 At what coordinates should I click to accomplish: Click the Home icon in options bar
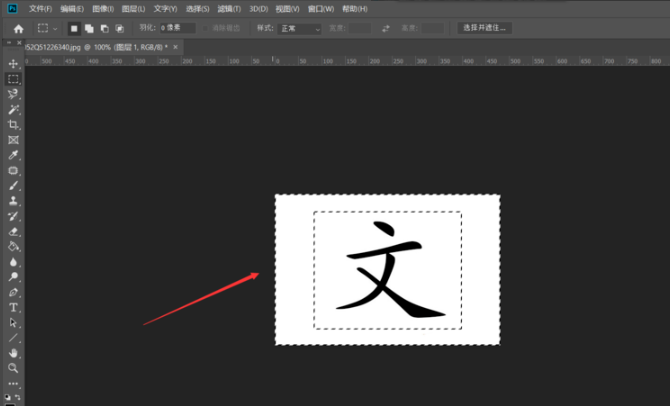[18, 29]
